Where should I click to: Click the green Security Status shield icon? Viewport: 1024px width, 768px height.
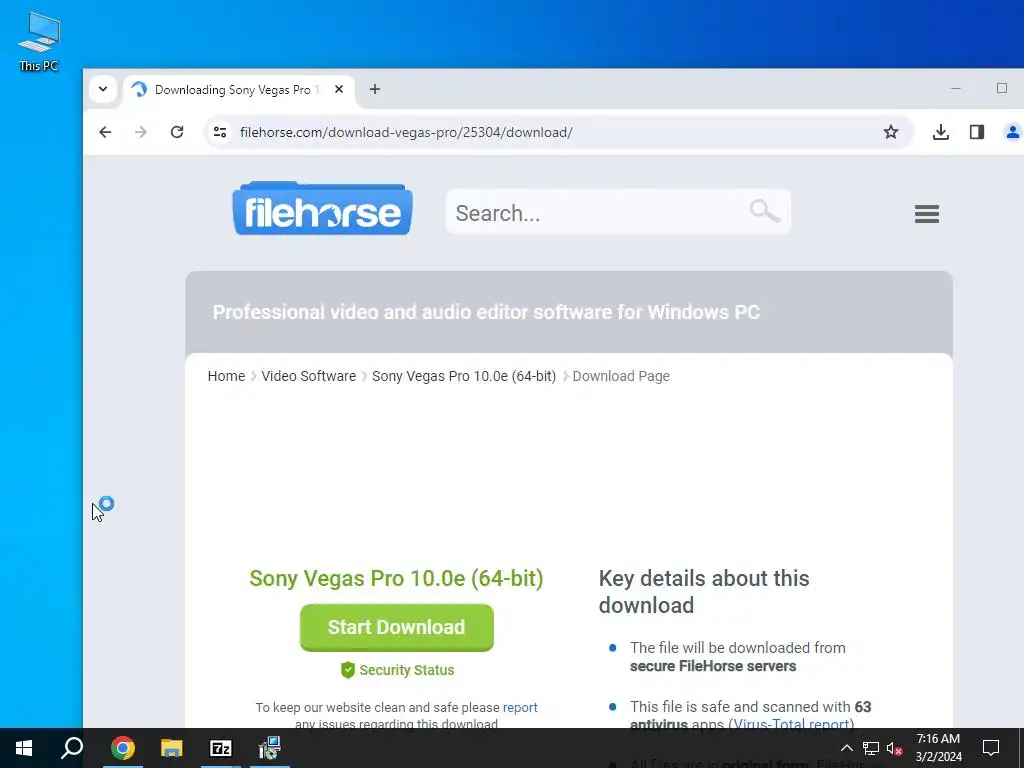coord(347,670)
